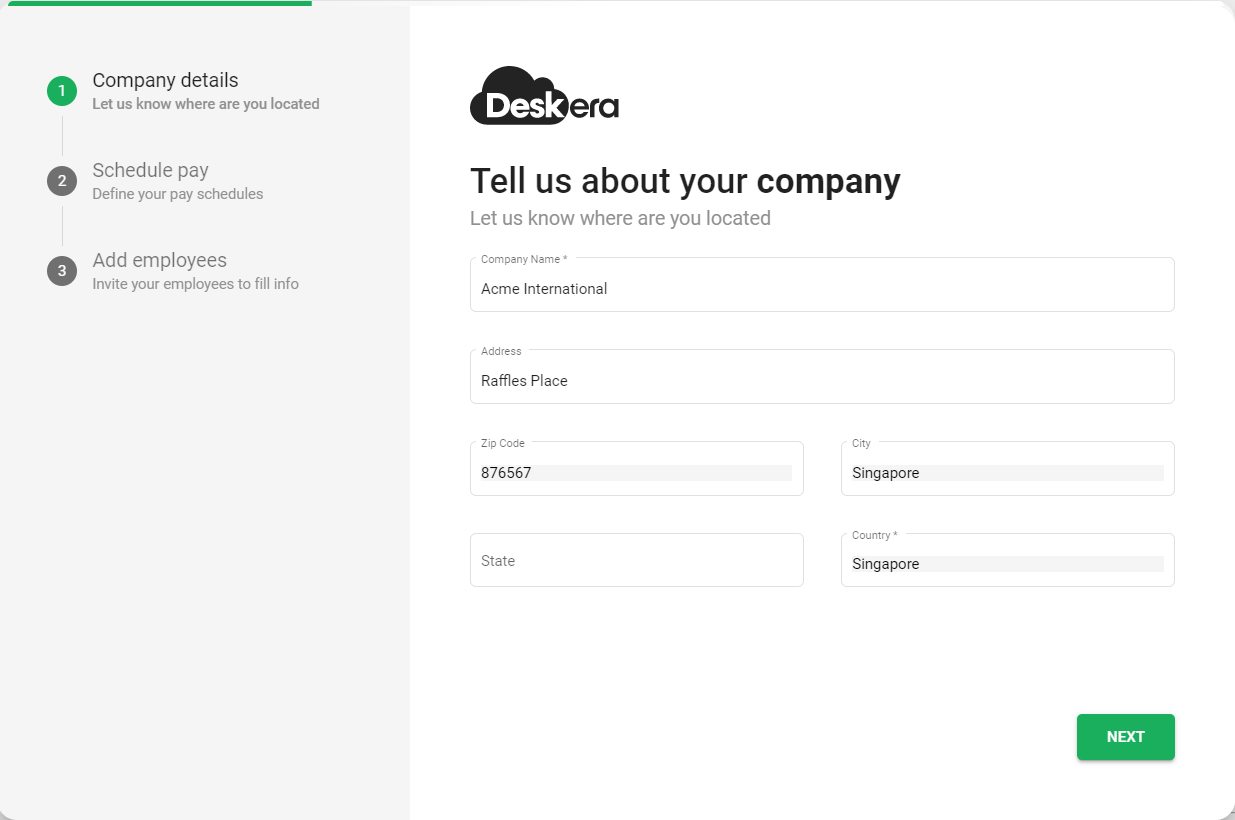Go to the Schedule pay step
The height and width of the screenshot is (820, 1235).
150,170
